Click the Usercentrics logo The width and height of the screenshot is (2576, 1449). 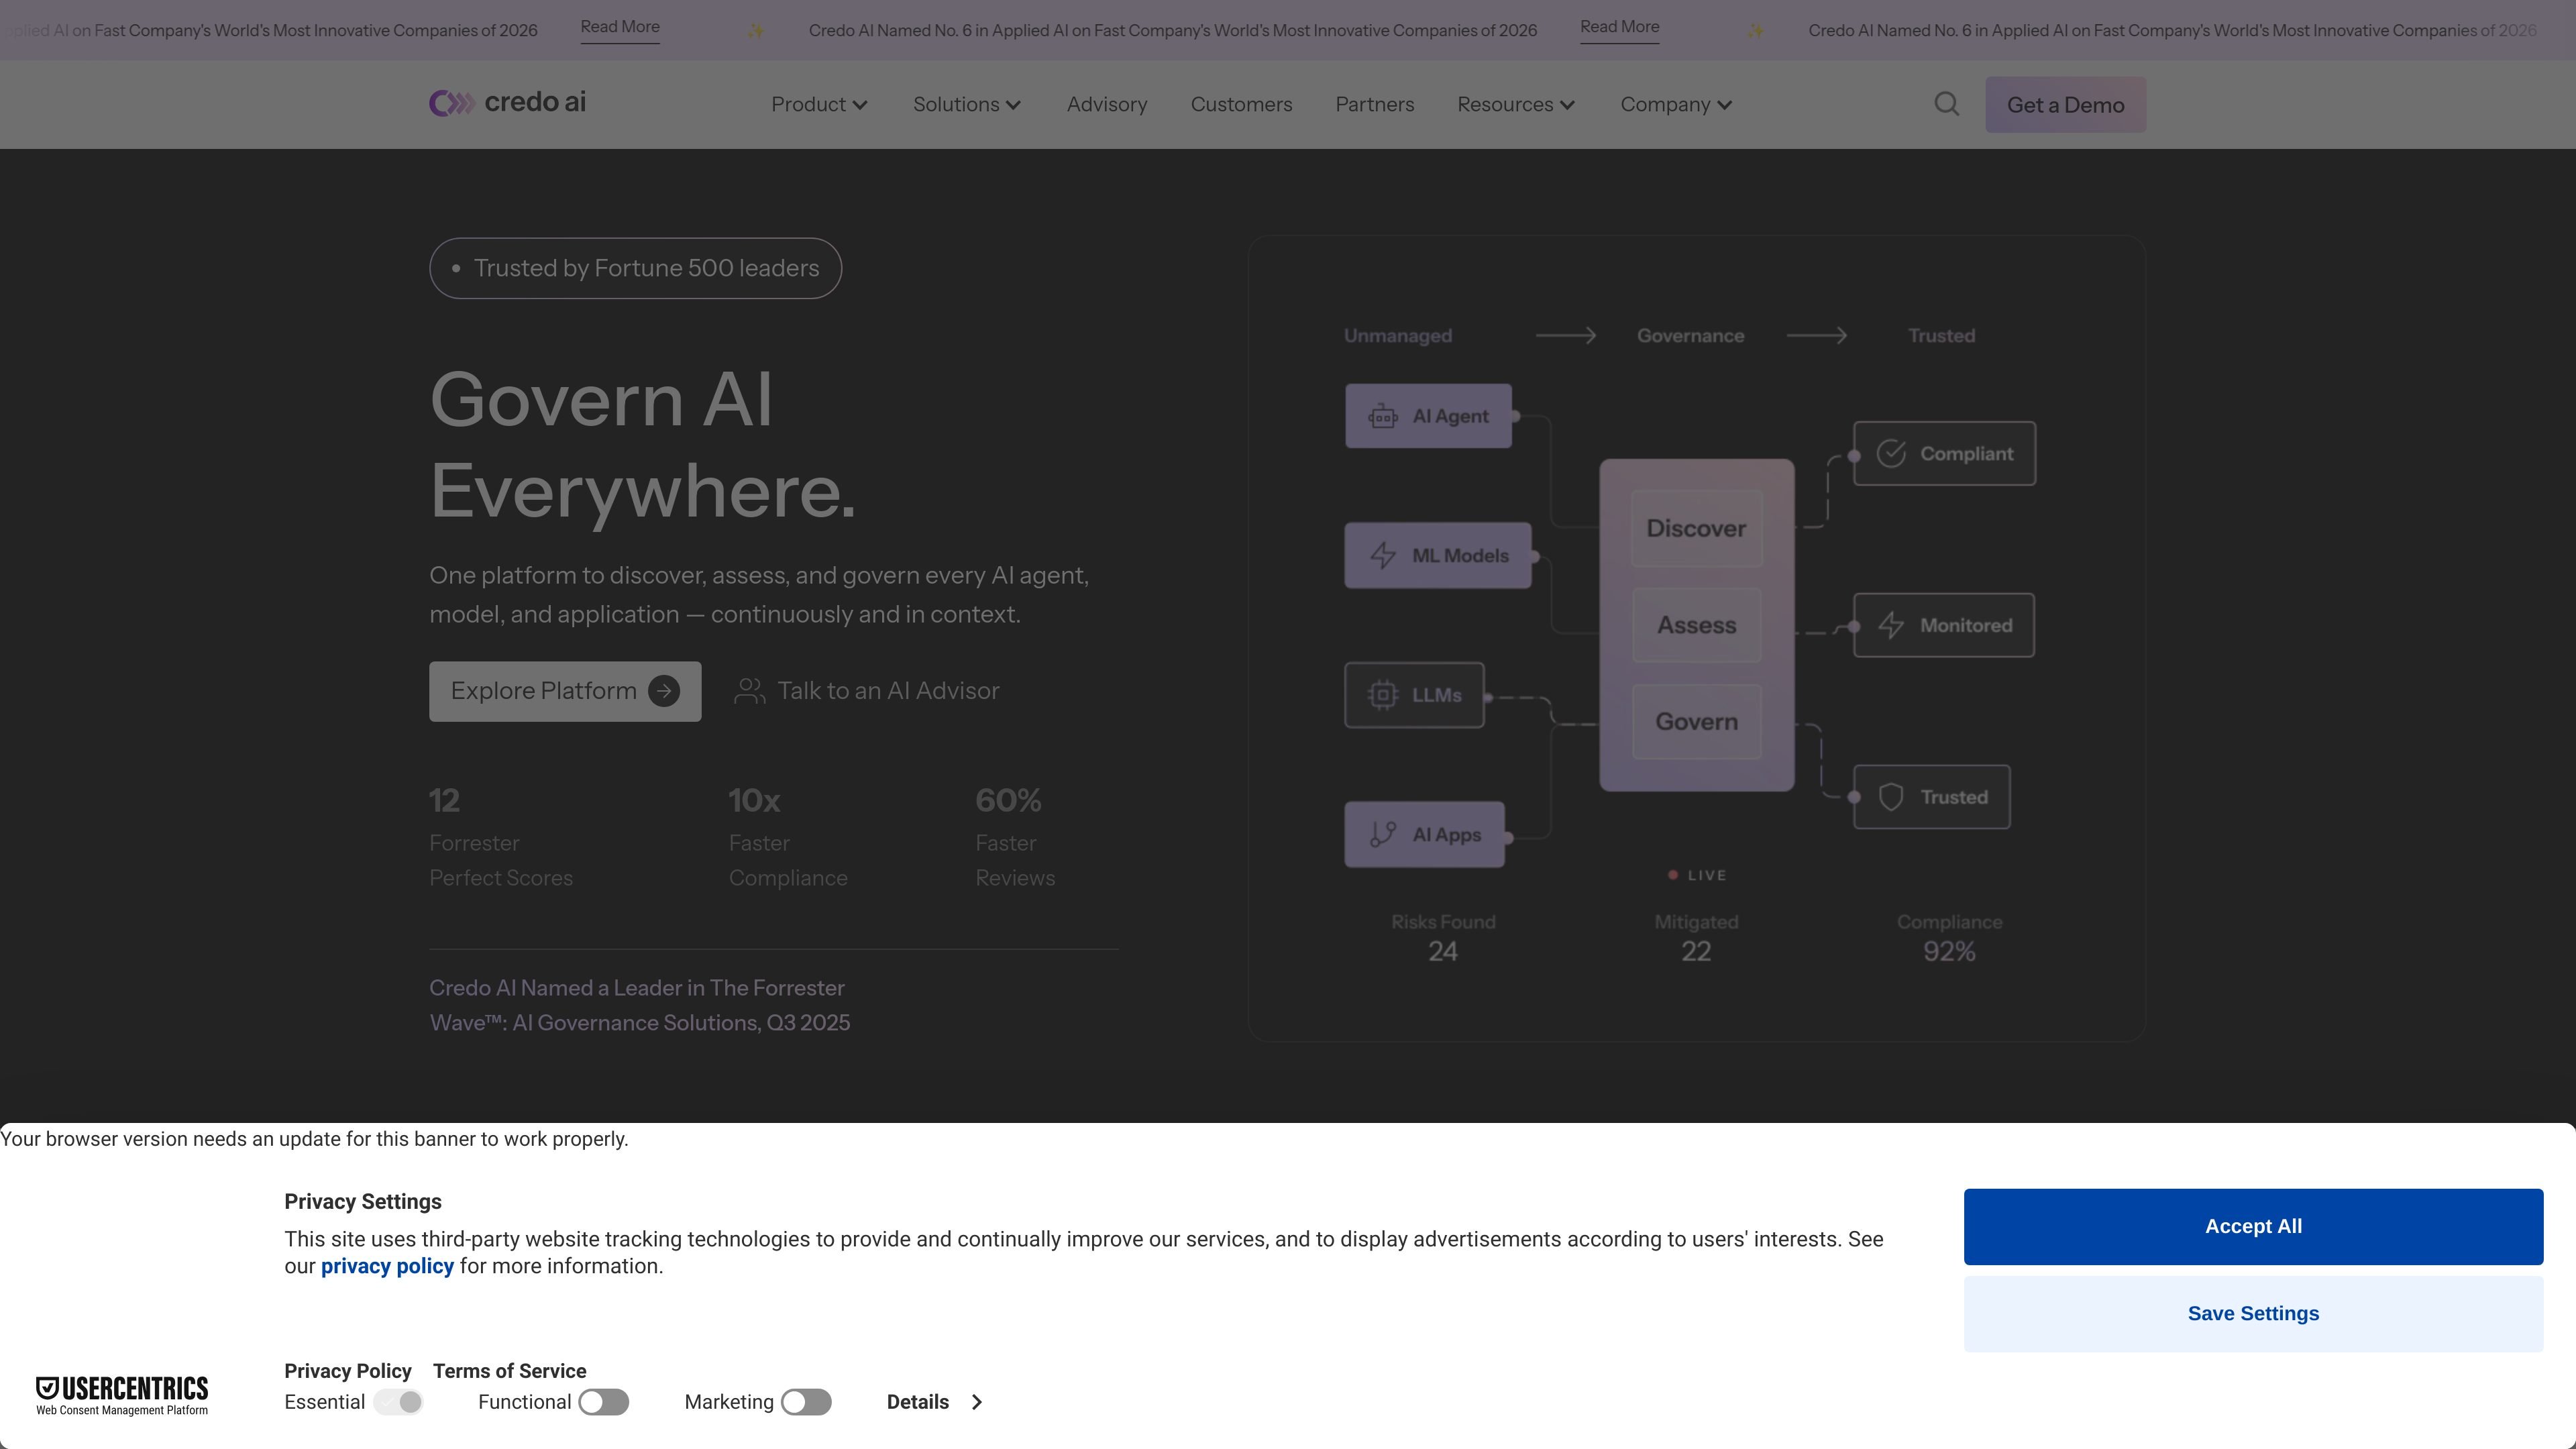tap(122, 1395)
